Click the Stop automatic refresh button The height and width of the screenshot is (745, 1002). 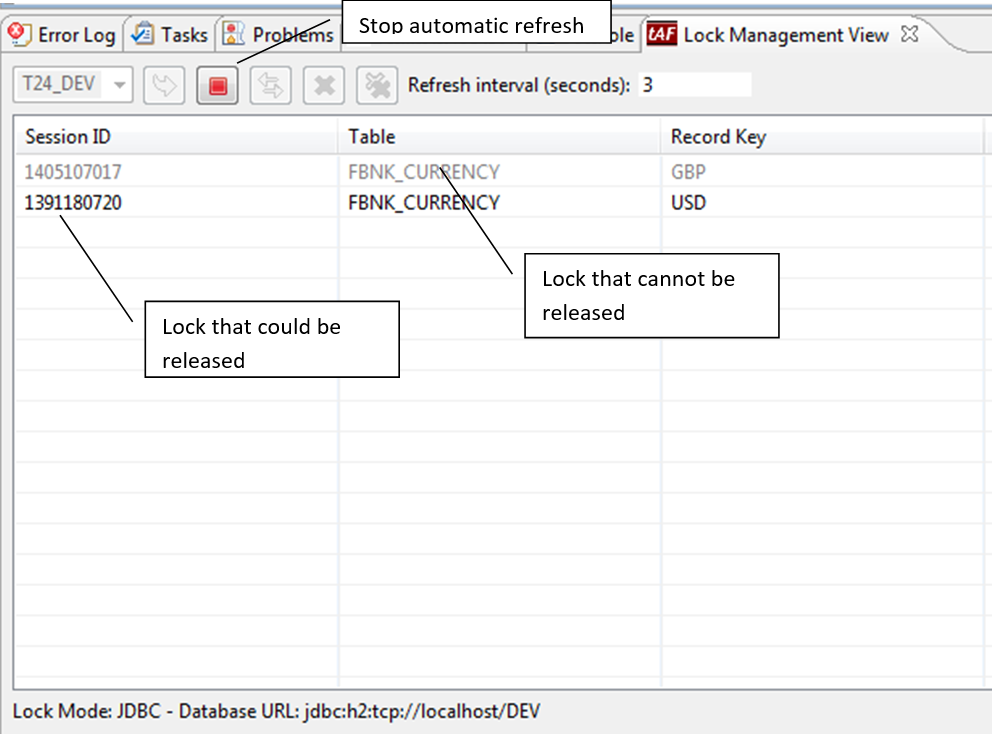pyautogui.click(x=218, y=86)
